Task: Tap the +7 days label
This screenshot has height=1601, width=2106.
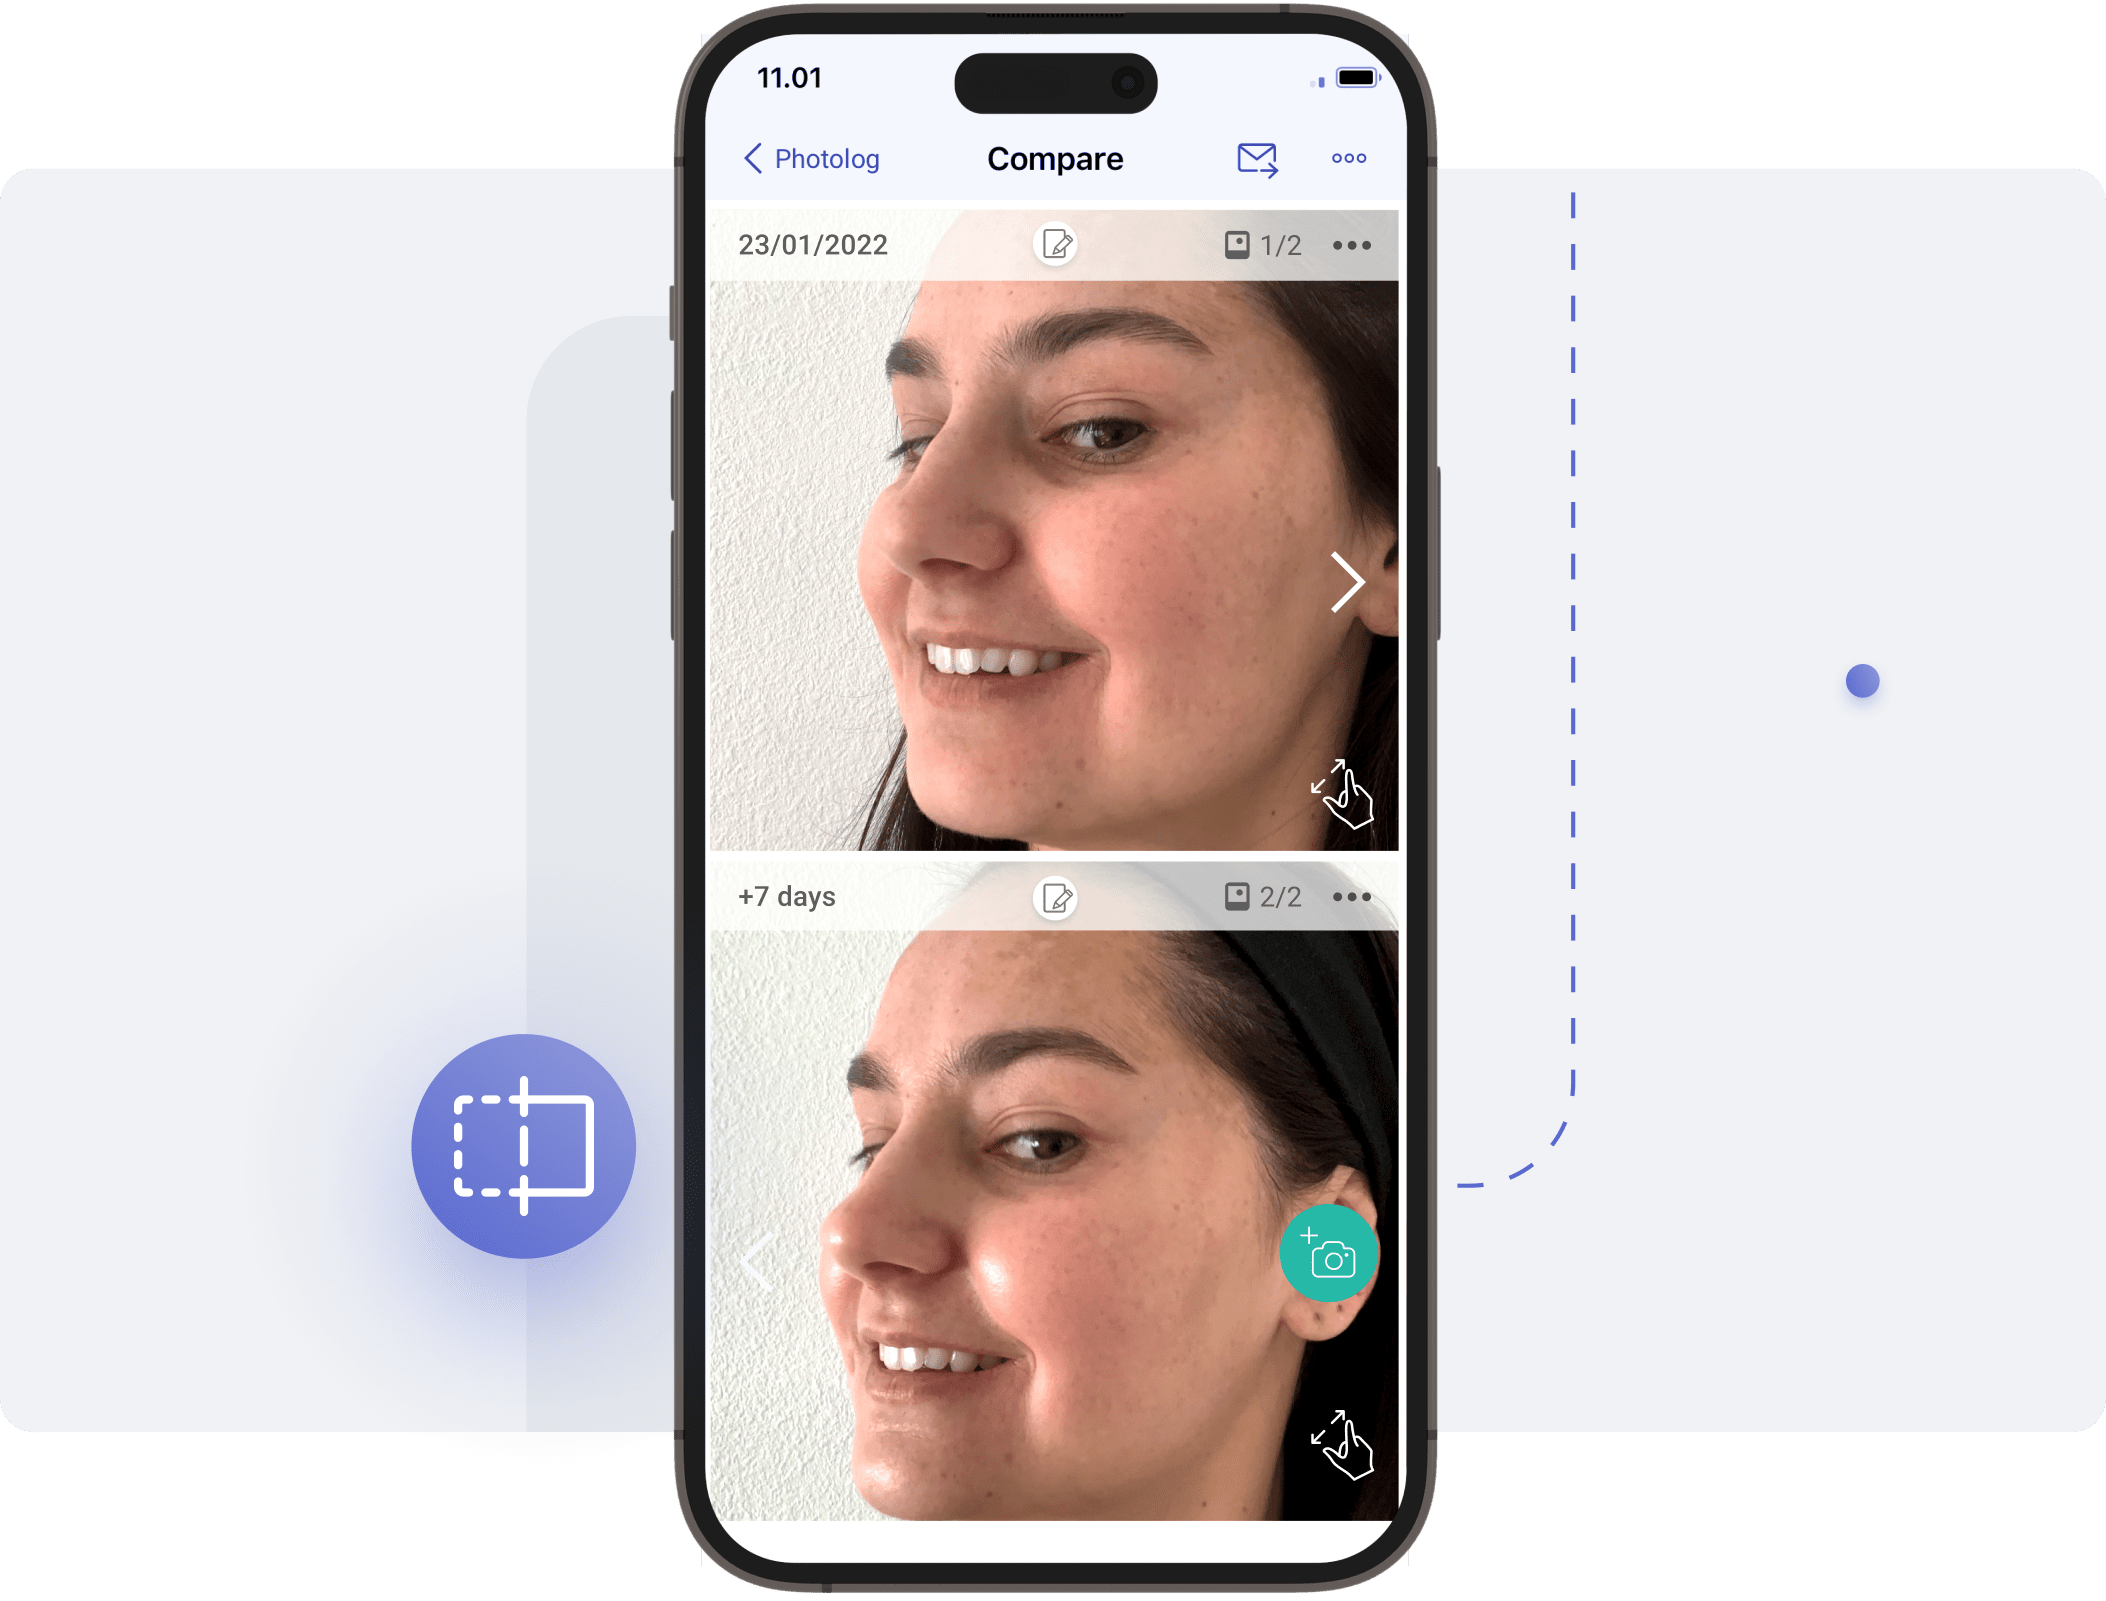Action: pos(786,896)
